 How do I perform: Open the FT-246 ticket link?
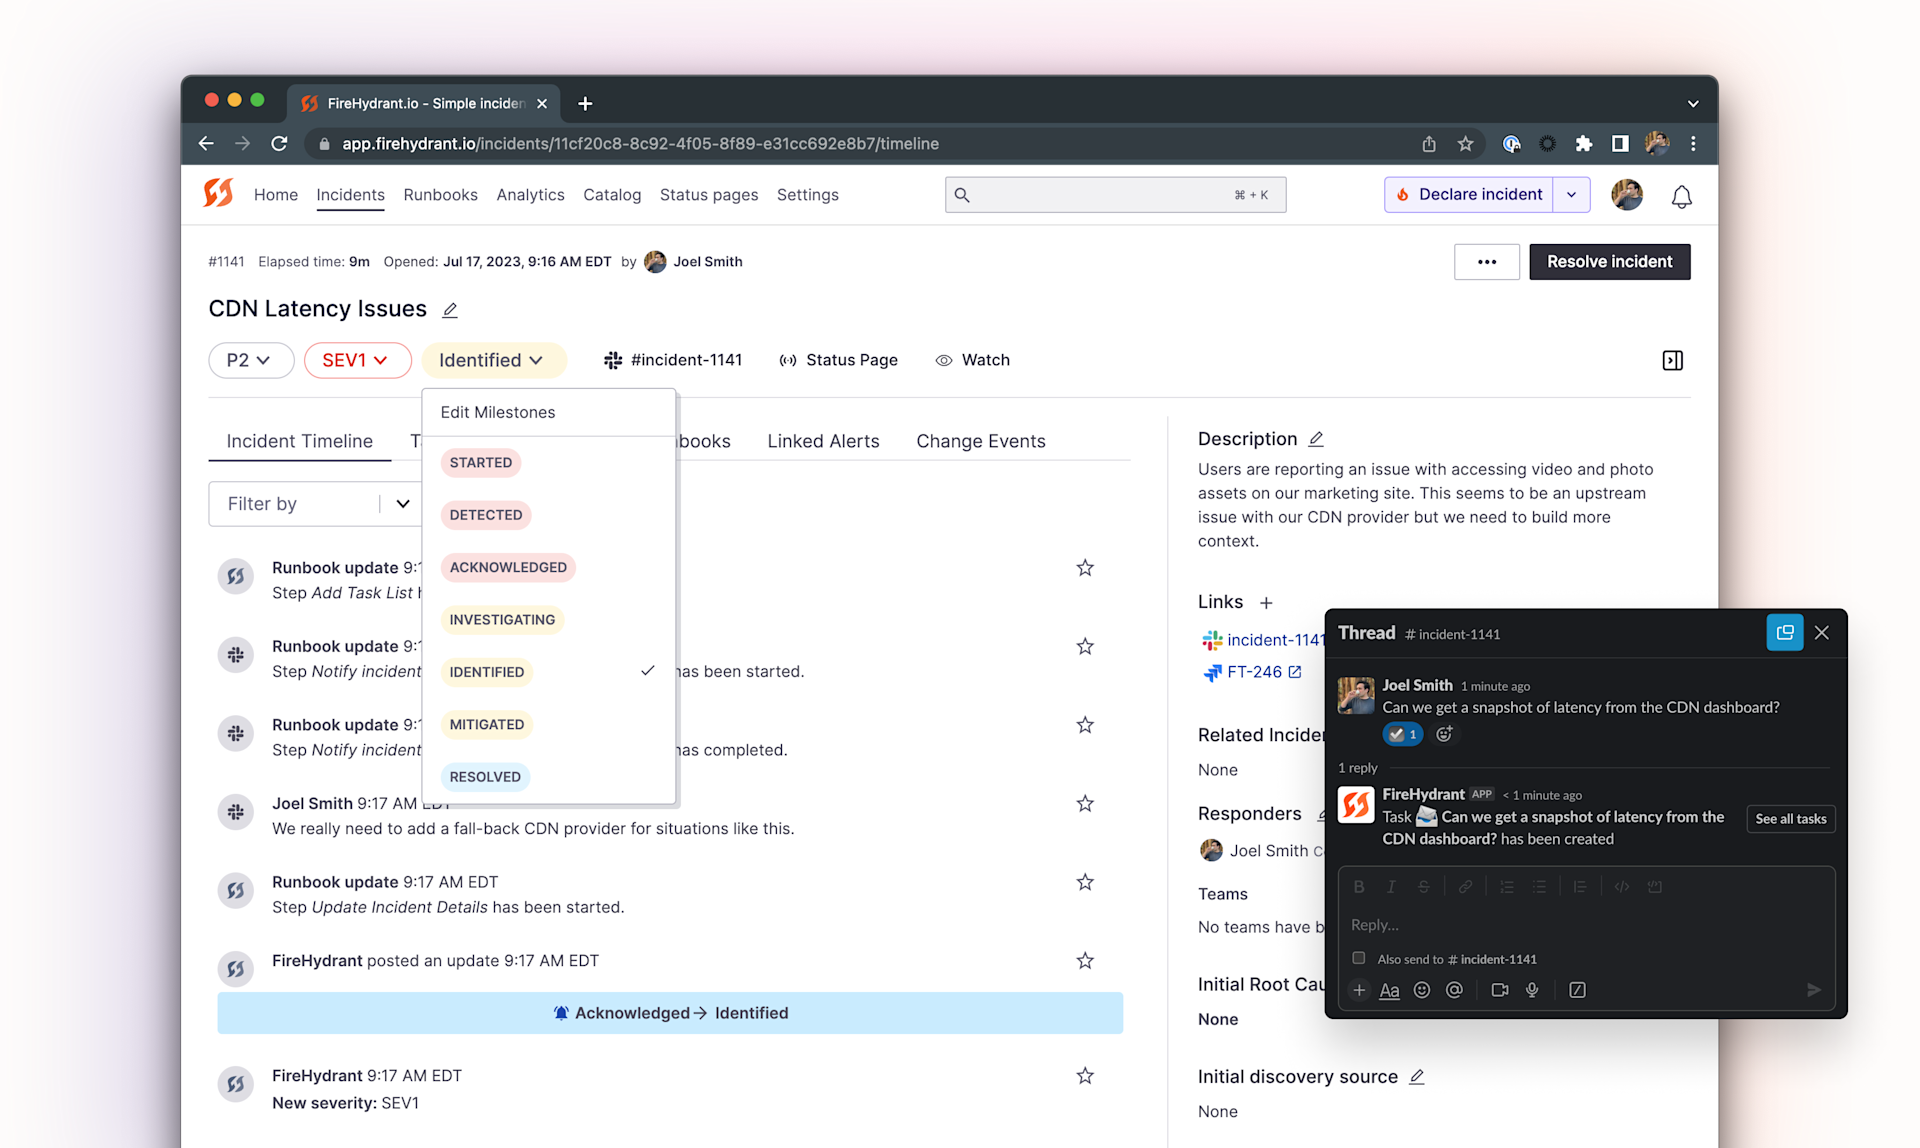[1254, 672]
